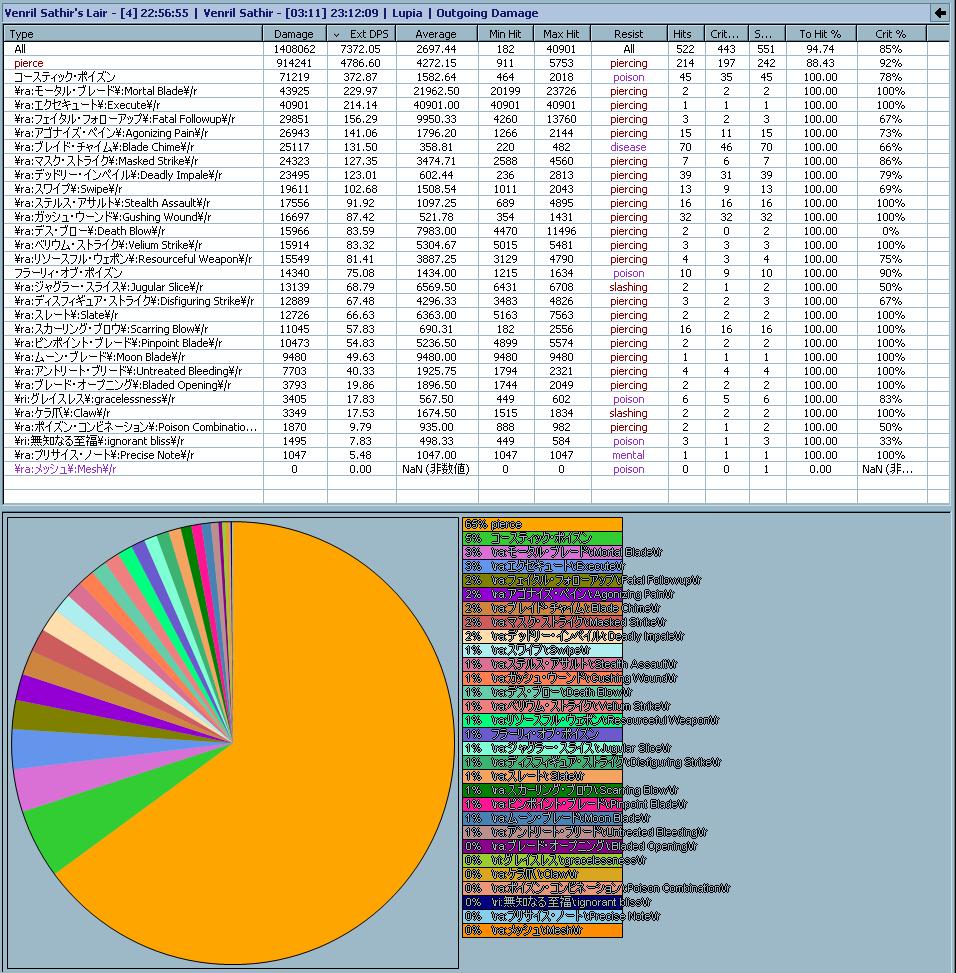The width and height of the screenshot is (956, 973).
Task: Click the olive Fatal Followup legend entry
Action: [542, 581]
